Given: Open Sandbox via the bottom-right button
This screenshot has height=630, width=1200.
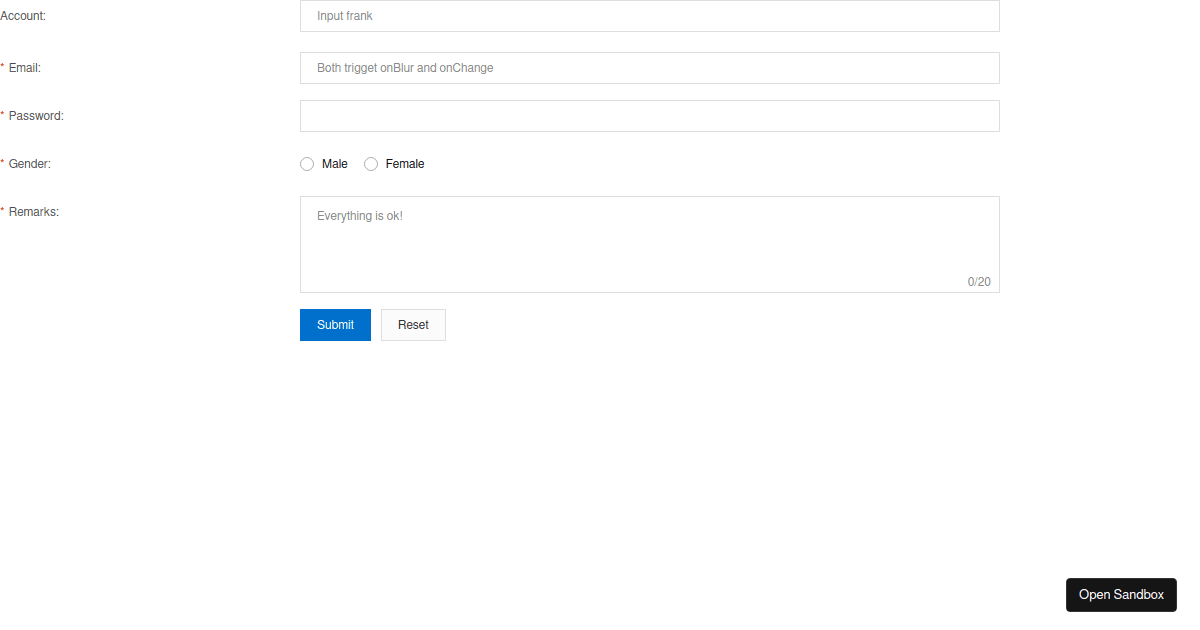Looking at the screenshot, I should tap(1121, 594).
